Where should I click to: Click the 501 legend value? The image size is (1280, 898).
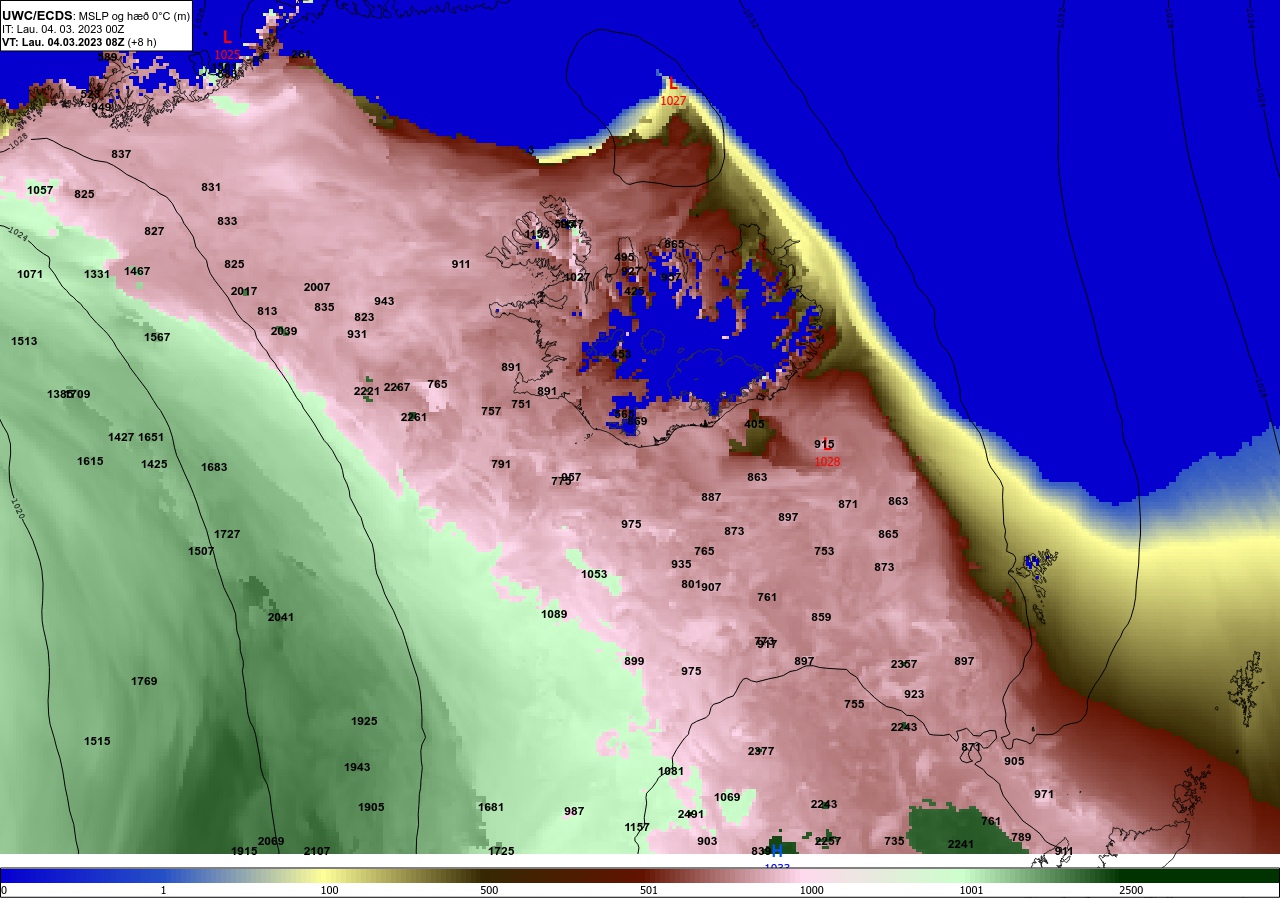pyautogui.click(x=649, y=890)
